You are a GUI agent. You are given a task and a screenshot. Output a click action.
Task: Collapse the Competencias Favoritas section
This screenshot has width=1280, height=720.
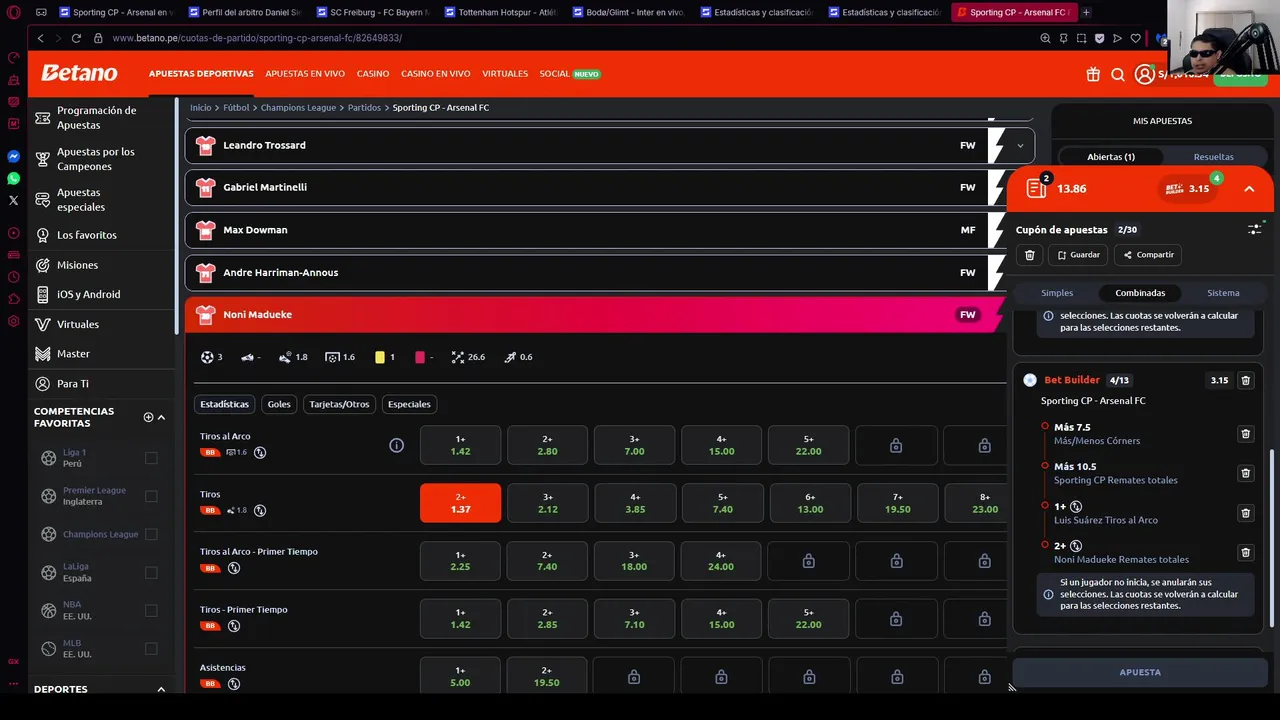(161, 417)
